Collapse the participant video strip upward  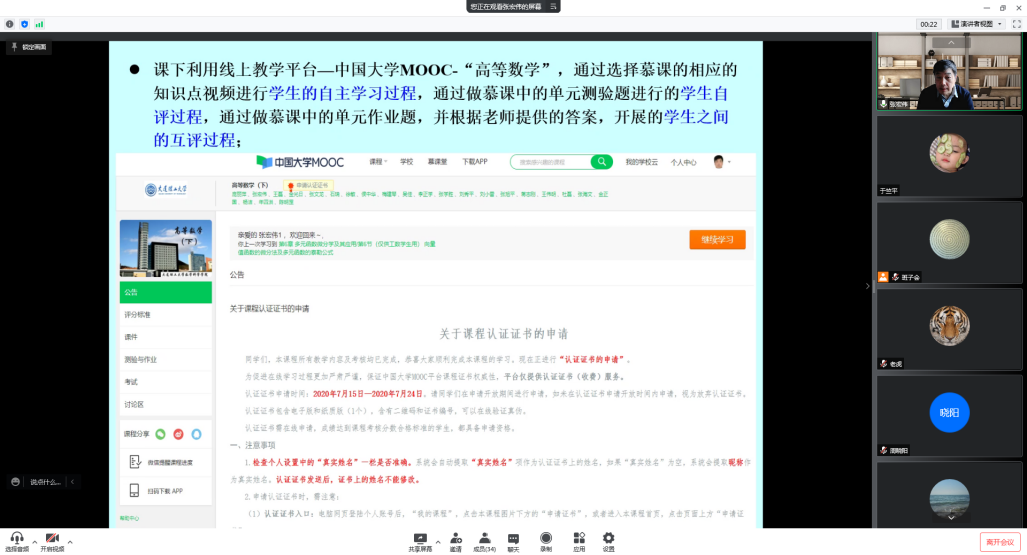point(951,43)
